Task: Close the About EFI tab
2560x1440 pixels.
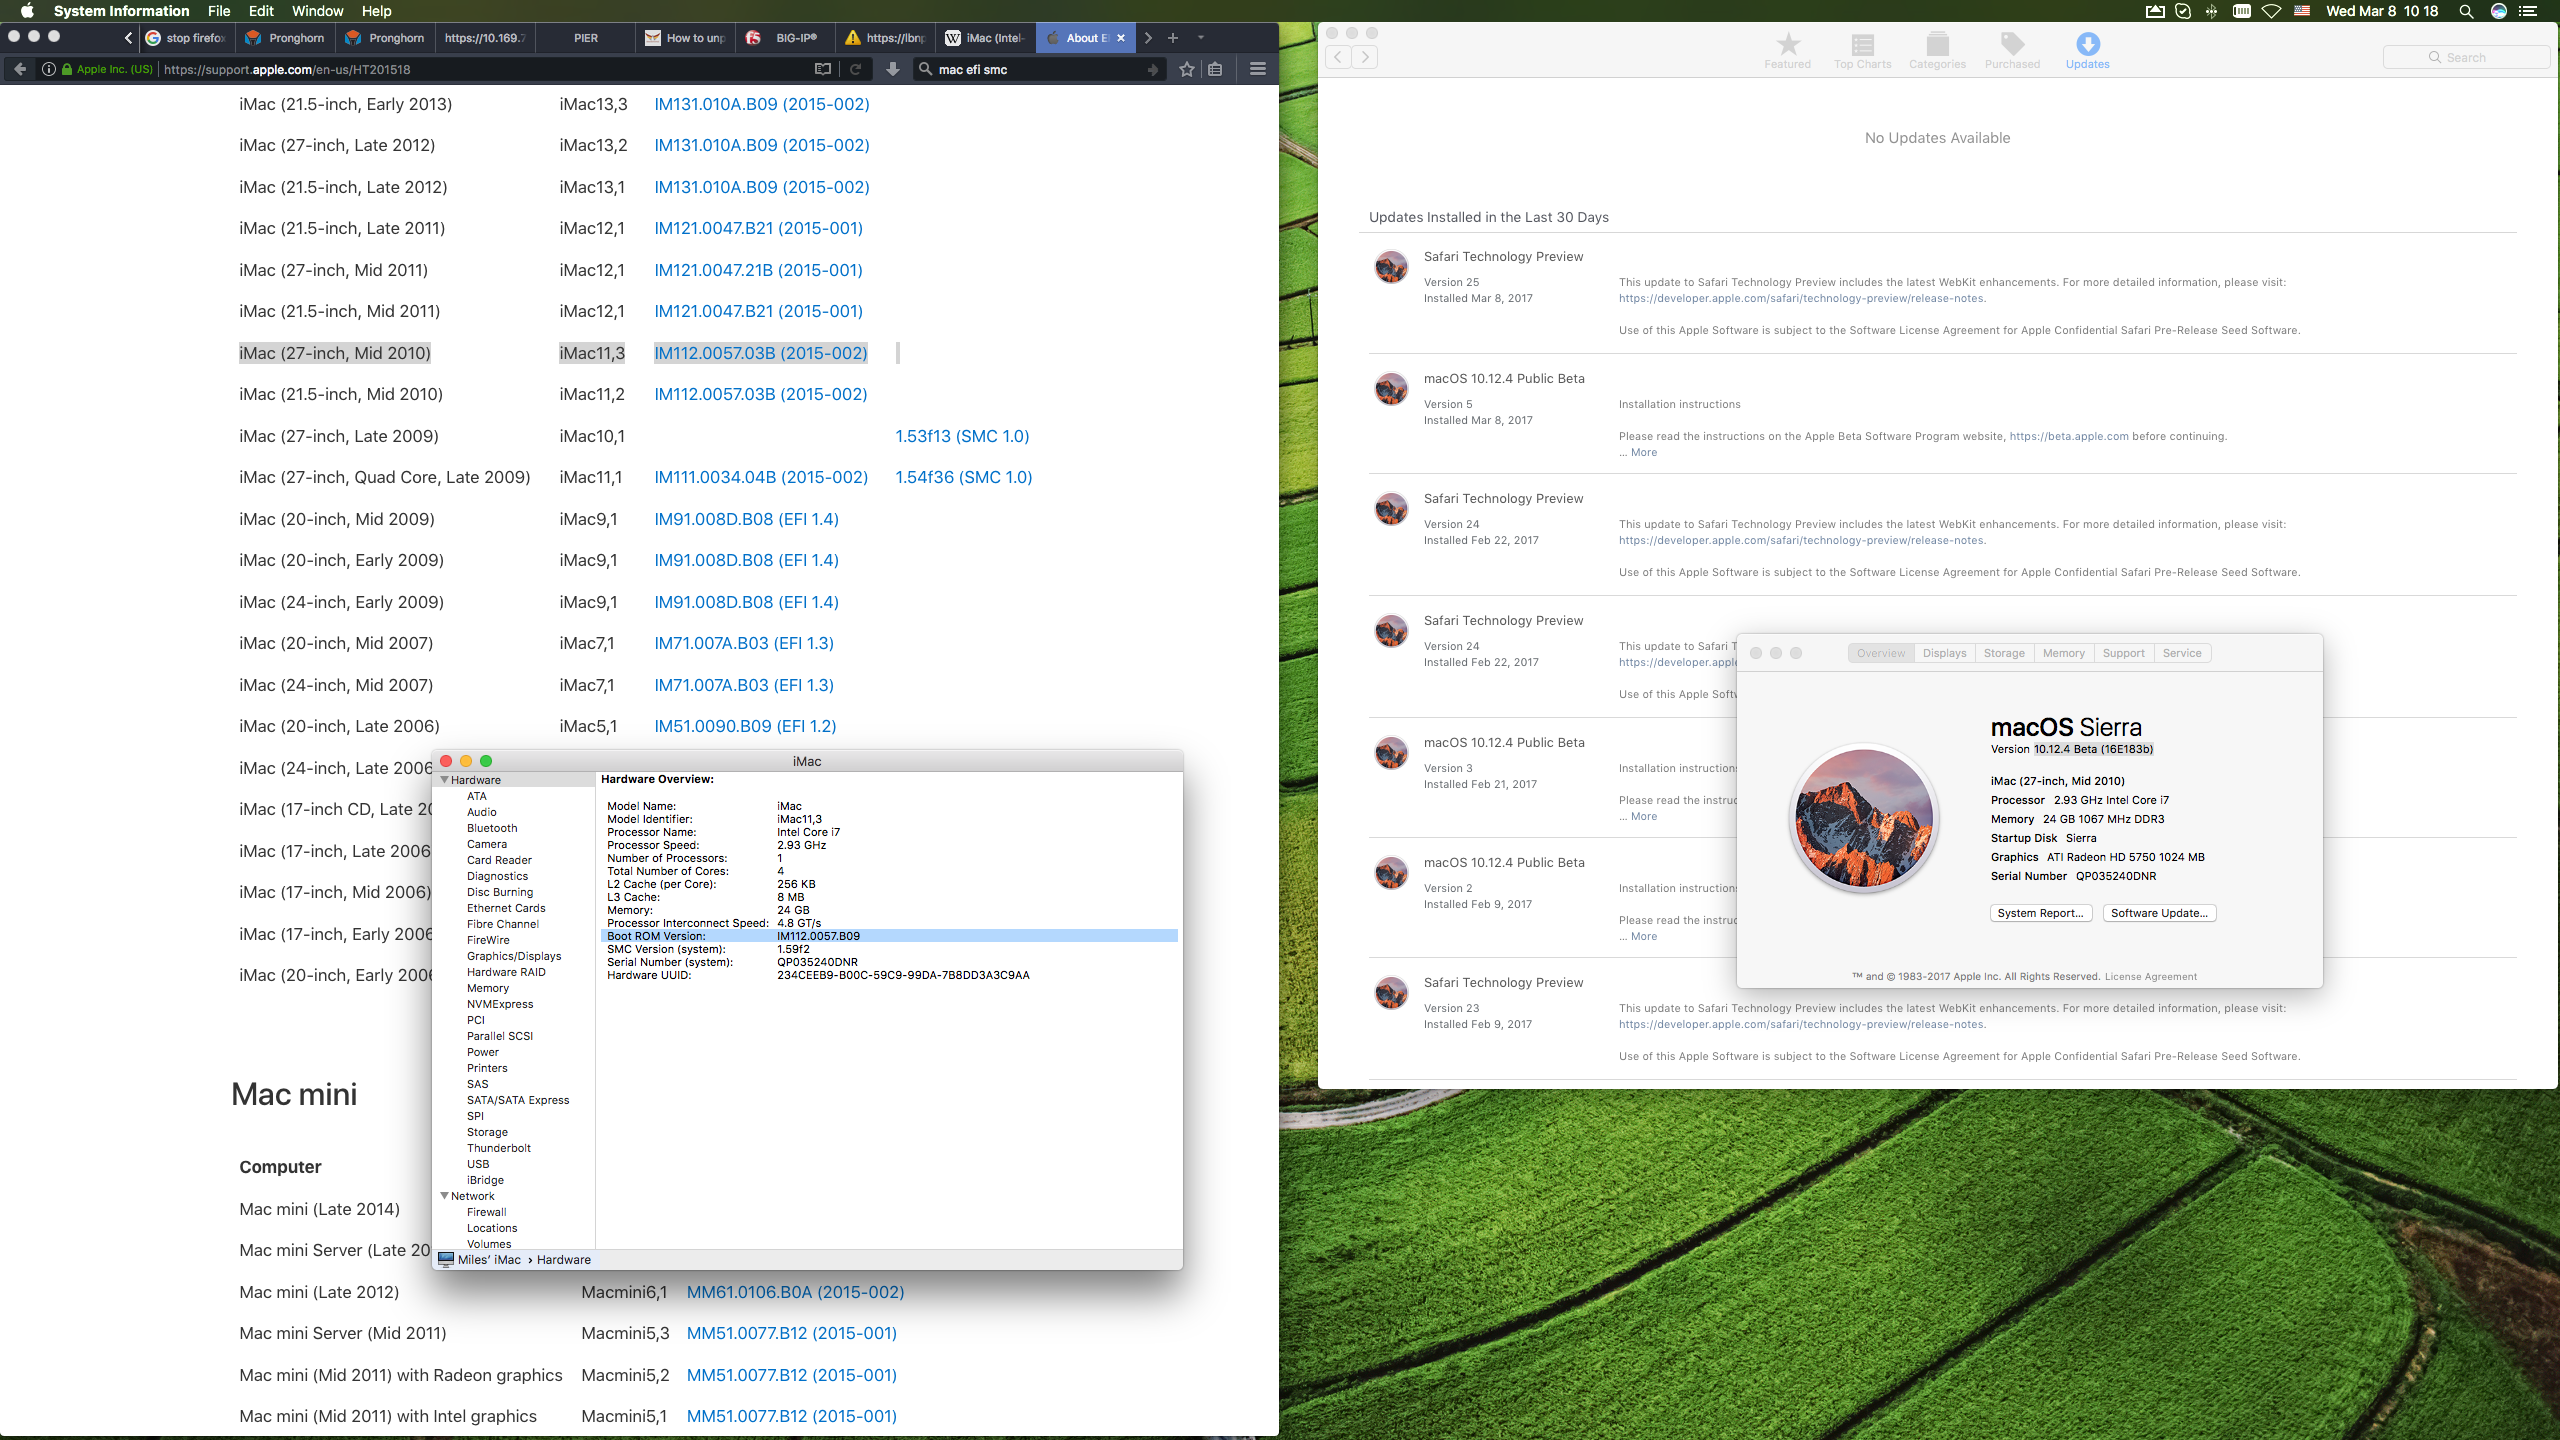Action: (x=1121, y=38)
